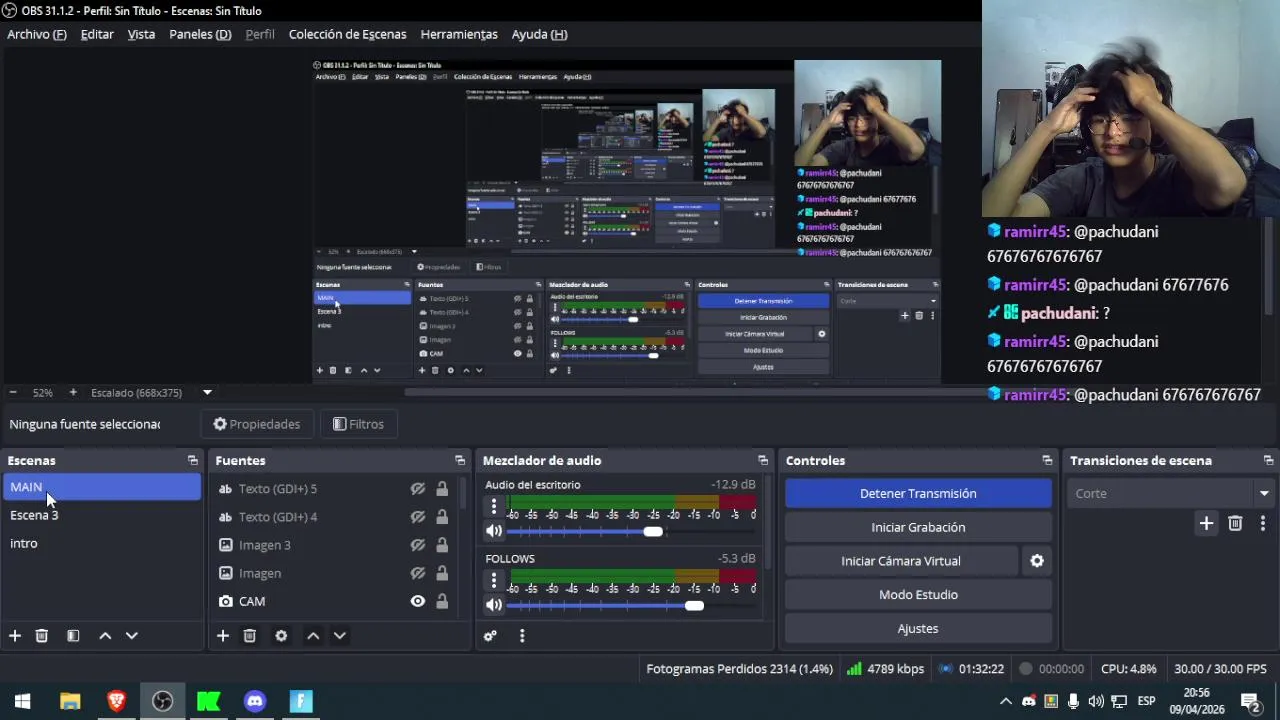Open the Archivo menu
The height and width of the screenshot is (720, 1280).
tap(37, 34)
